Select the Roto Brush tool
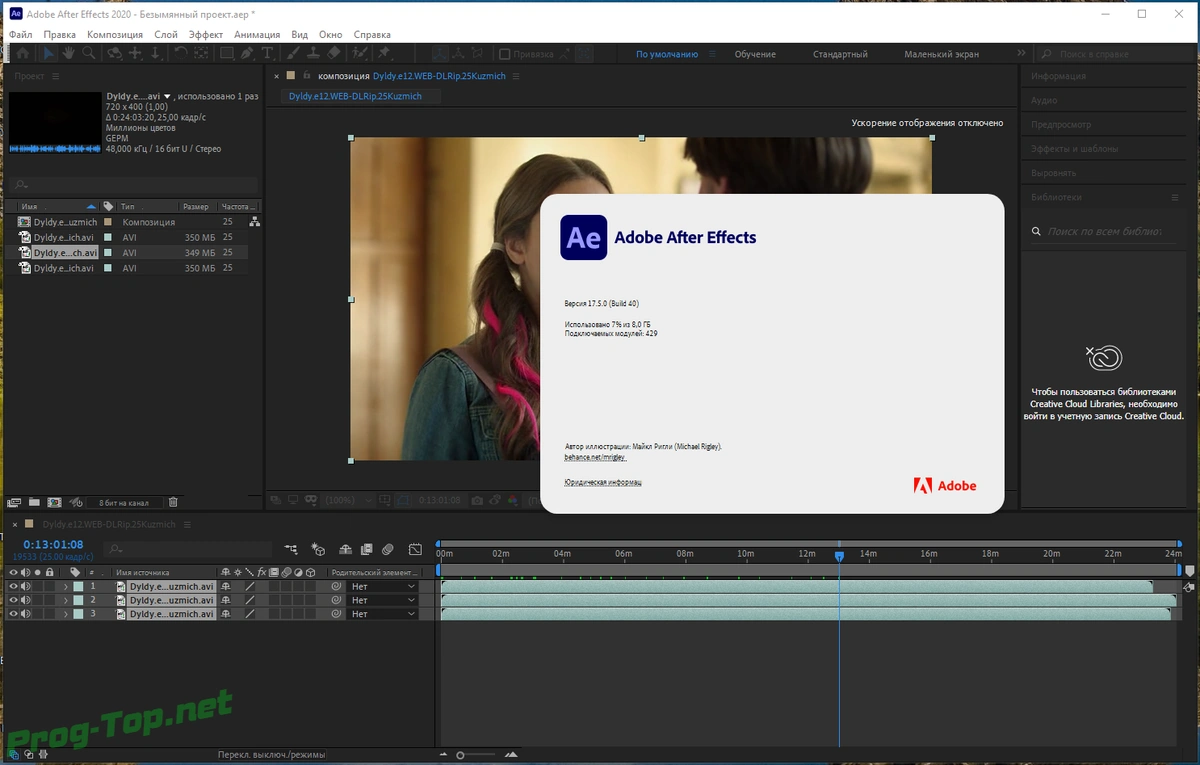1200x765 pixels. point(360,53)
